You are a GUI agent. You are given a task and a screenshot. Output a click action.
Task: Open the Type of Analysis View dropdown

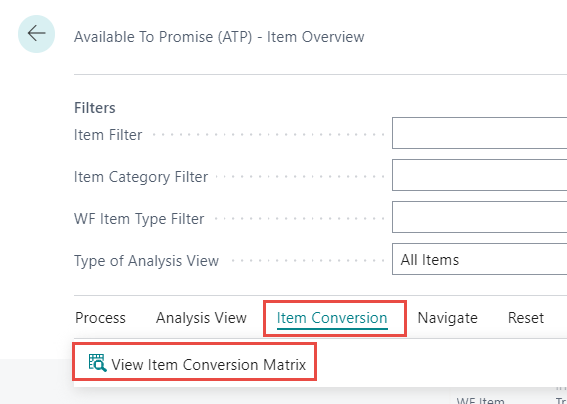pos(479,259)
